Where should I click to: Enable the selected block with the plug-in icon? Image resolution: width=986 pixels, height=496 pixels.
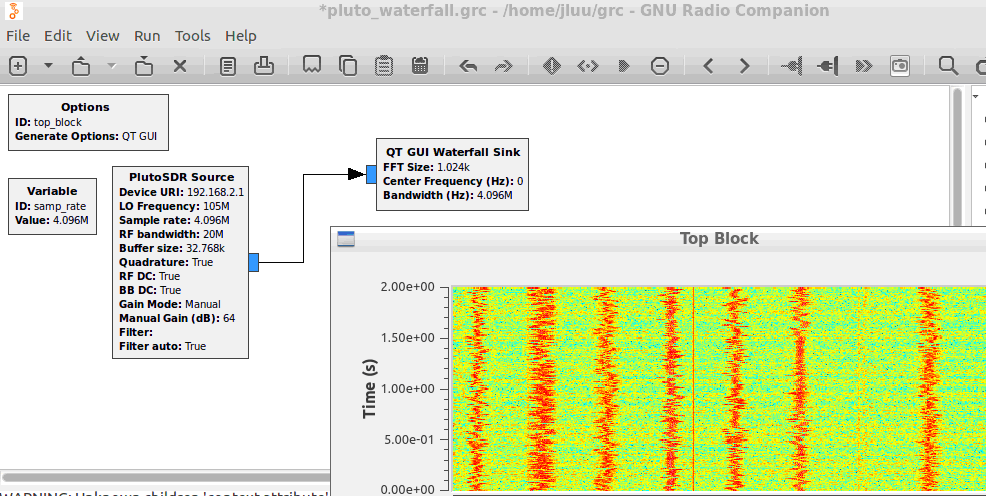[791, 65]
